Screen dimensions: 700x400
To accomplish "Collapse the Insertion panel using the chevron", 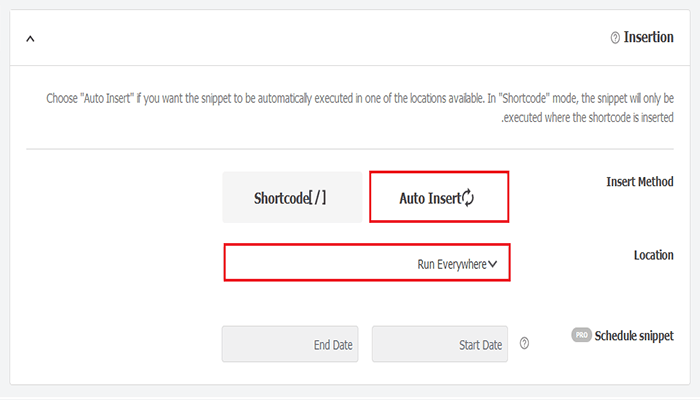I will [30, 38].
